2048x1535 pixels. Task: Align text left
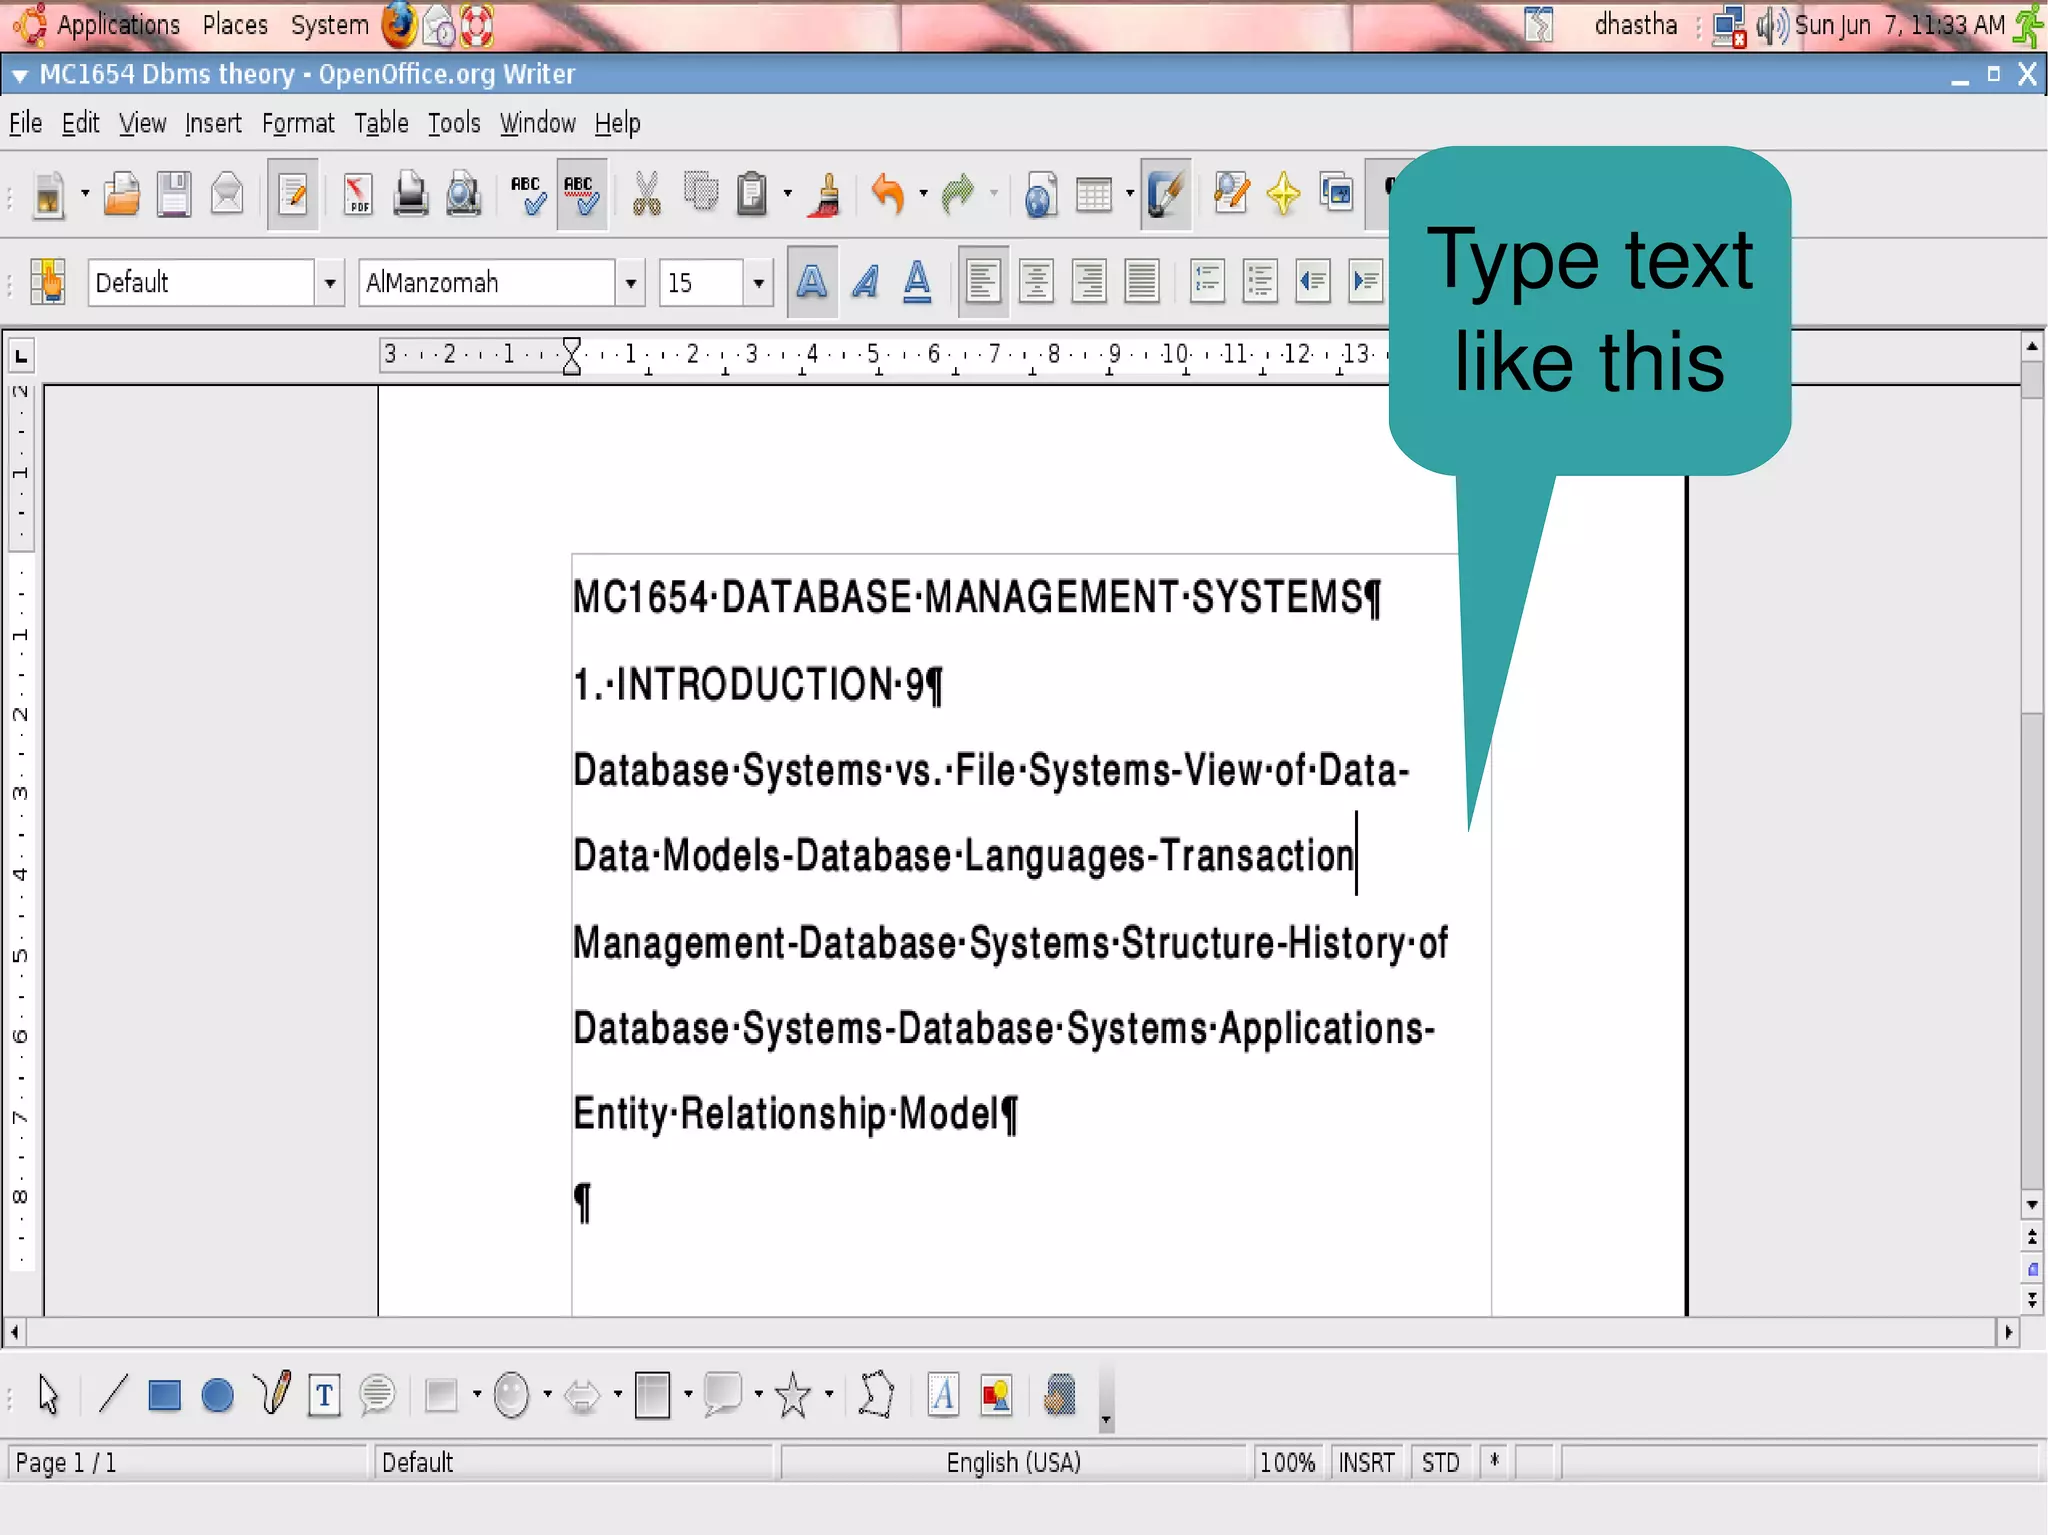pyautogui.click(x=983, y=282)
